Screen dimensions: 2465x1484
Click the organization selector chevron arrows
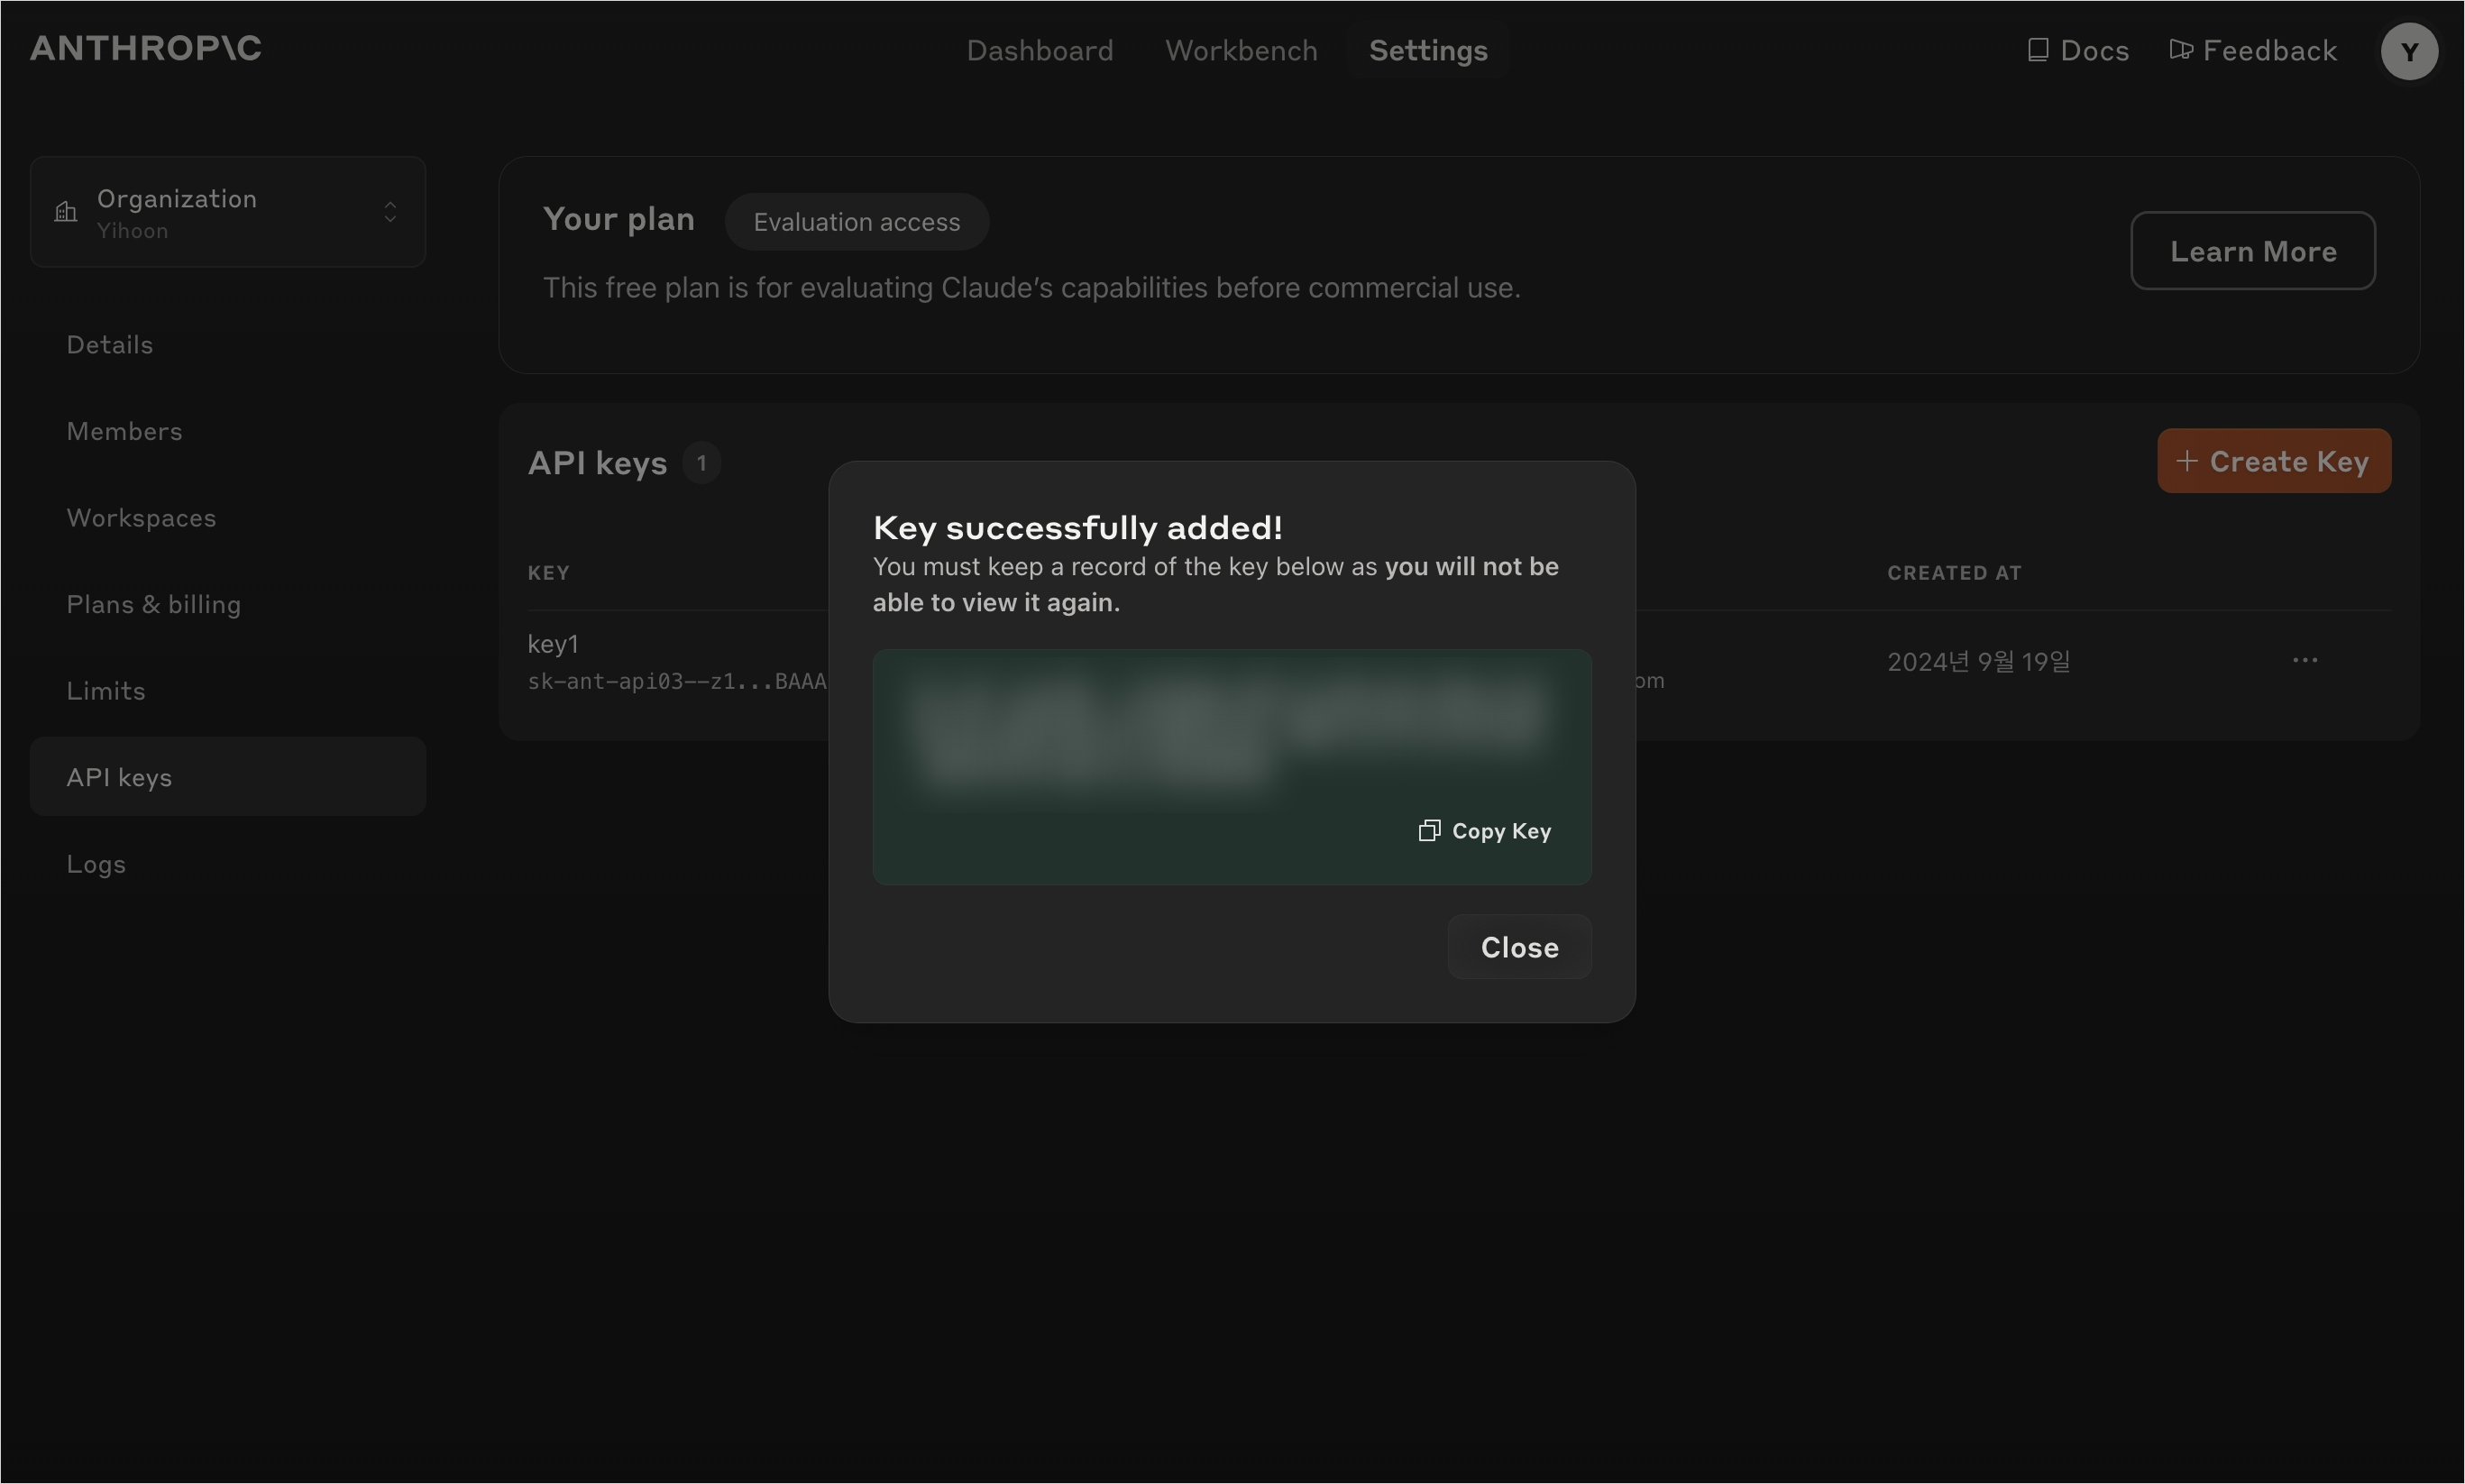coord(390,212)
